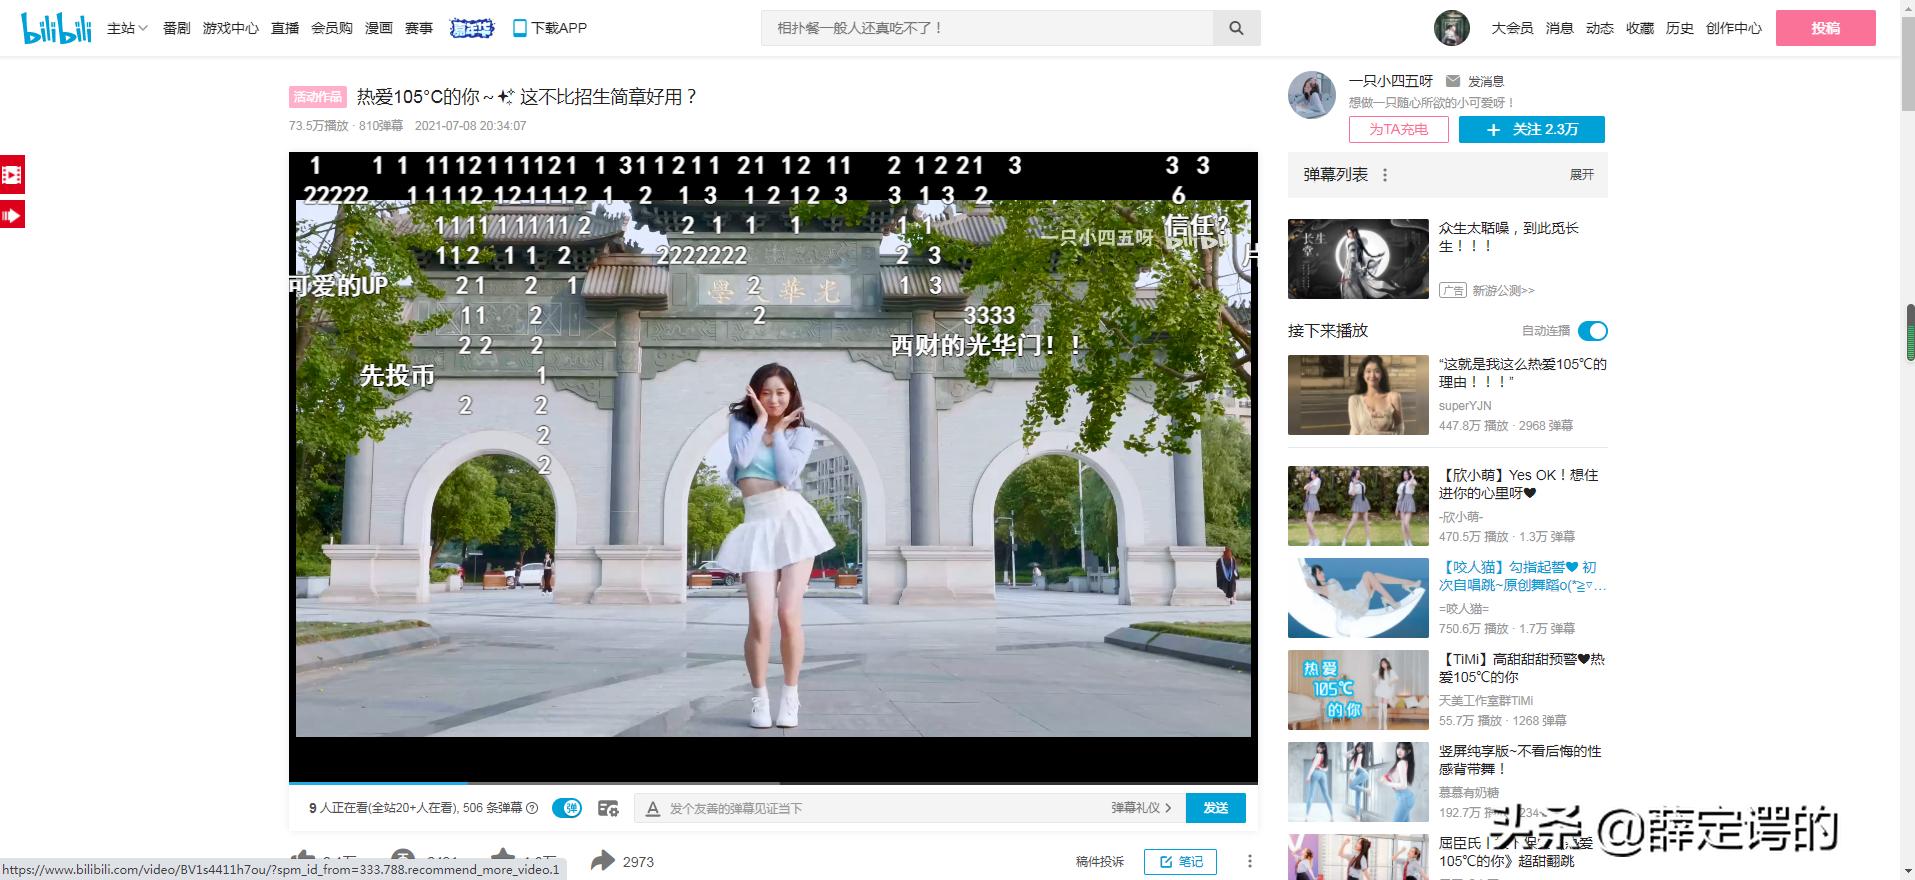Open the bilibili logo homepage
Image resolution: width=1915 pixels, height=880 pixels.
click(x=57, y=28)
